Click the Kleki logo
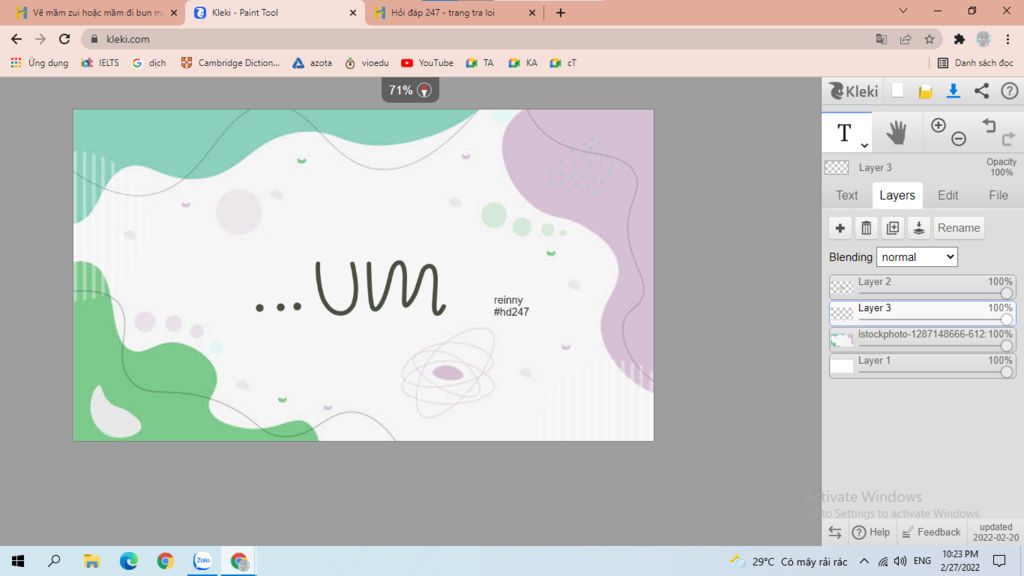Screen dimensions: 1024x576 tap(853, 91)
